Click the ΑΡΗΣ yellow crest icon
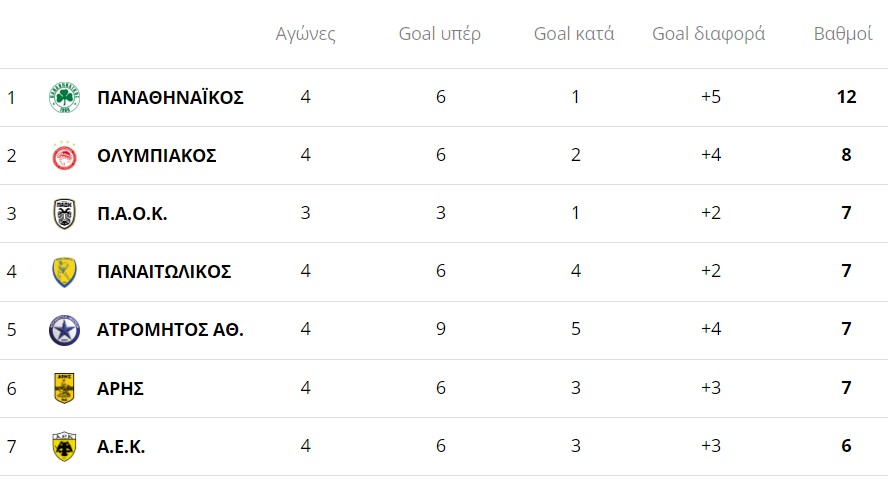 (x=64, y=388)
